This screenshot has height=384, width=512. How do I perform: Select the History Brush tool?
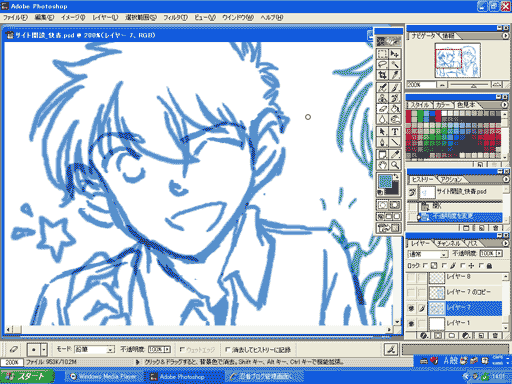(x=395, y=98)
